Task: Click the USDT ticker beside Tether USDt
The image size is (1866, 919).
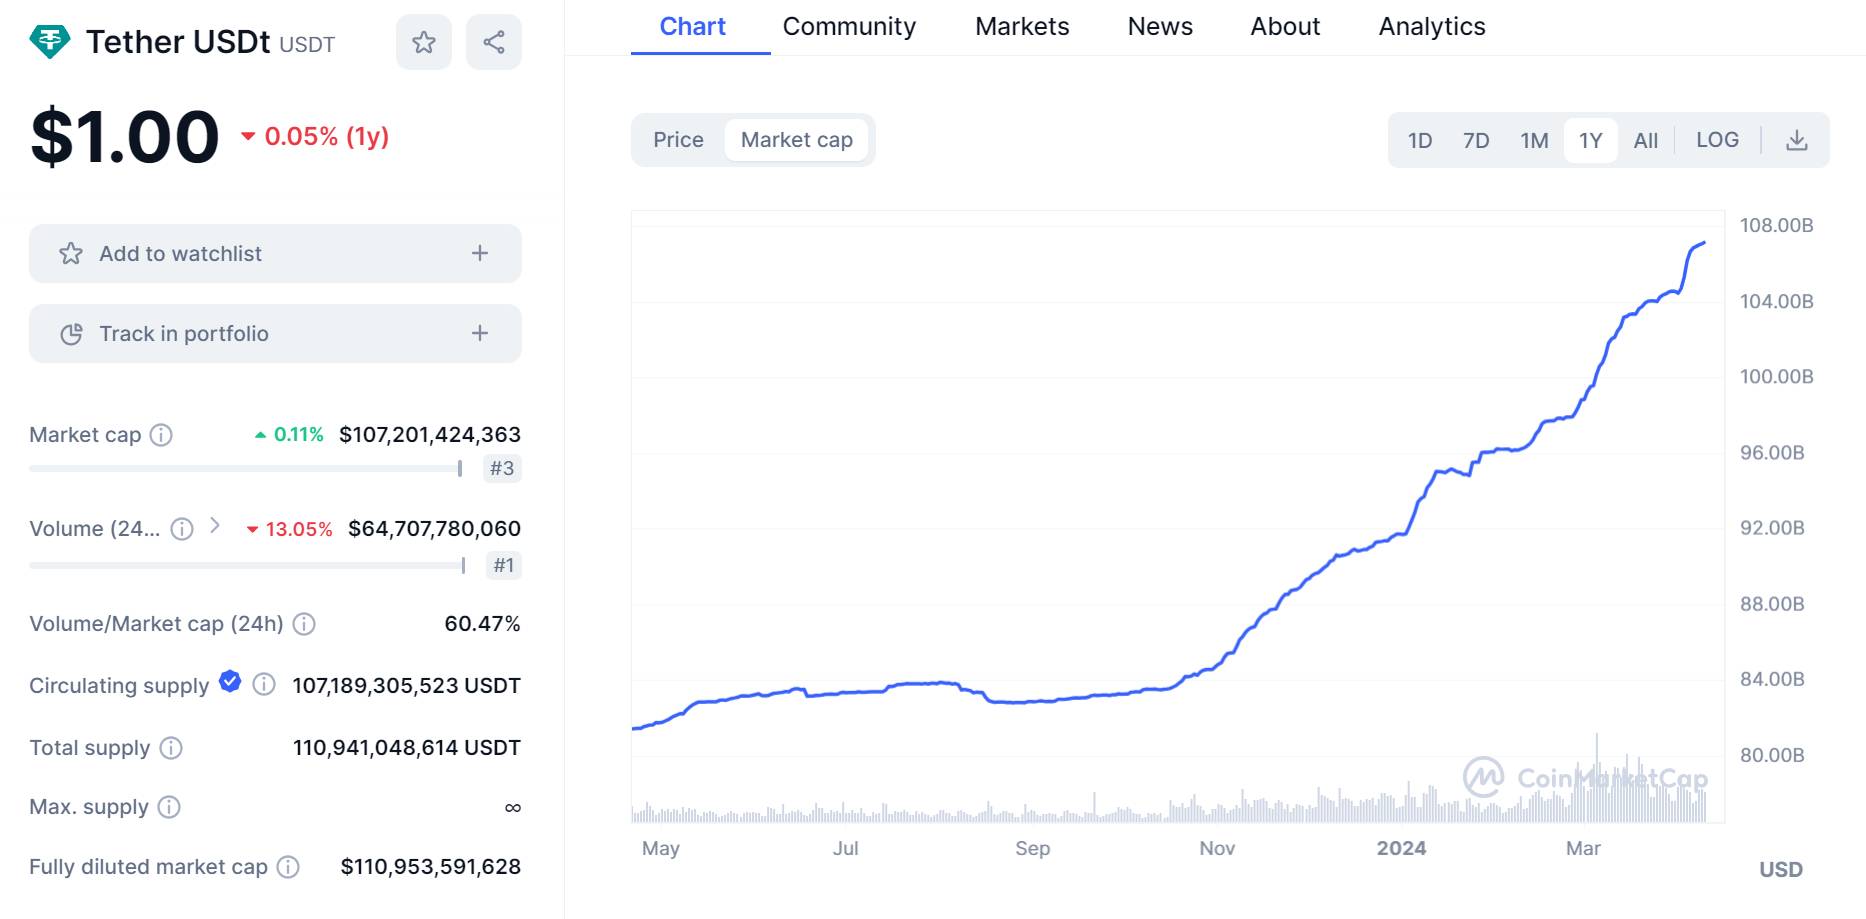Action: click(x=307, y=45)
